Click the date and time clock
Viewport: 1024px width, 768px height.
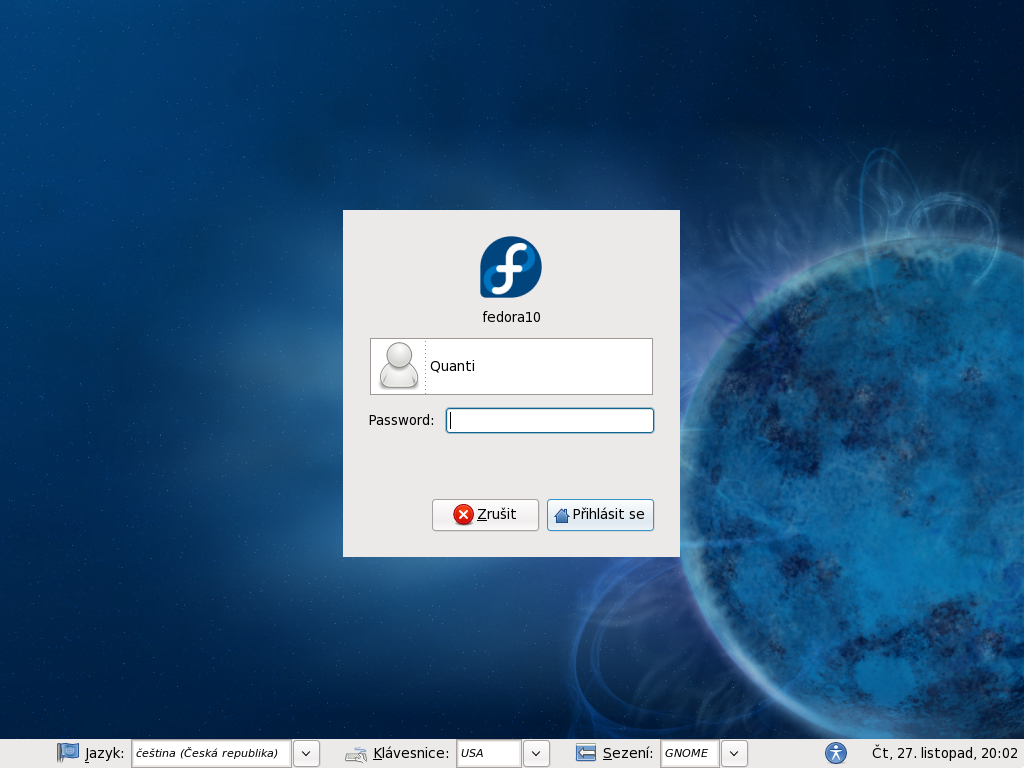[944, 753]
